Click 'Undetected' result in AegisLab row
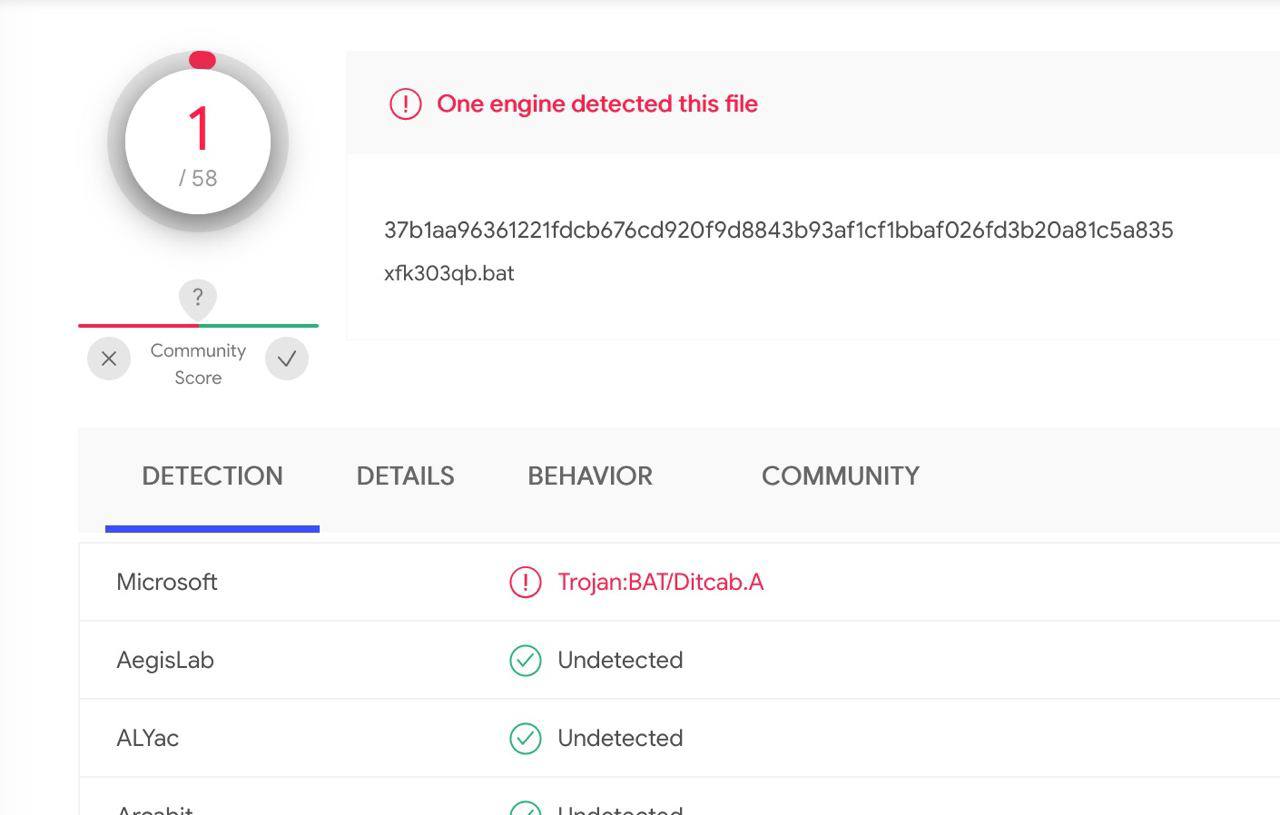Screen dimensions: 1280x815 pyautogui.click(x=620, y=660)
